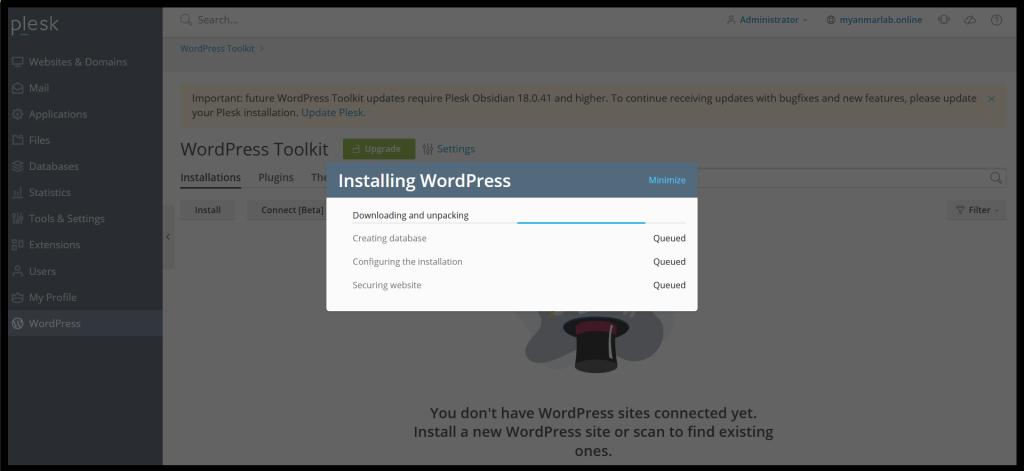Click the puzzle icon beside Extensions
This screenshot has height=471, width=1024.
(18, 245)
